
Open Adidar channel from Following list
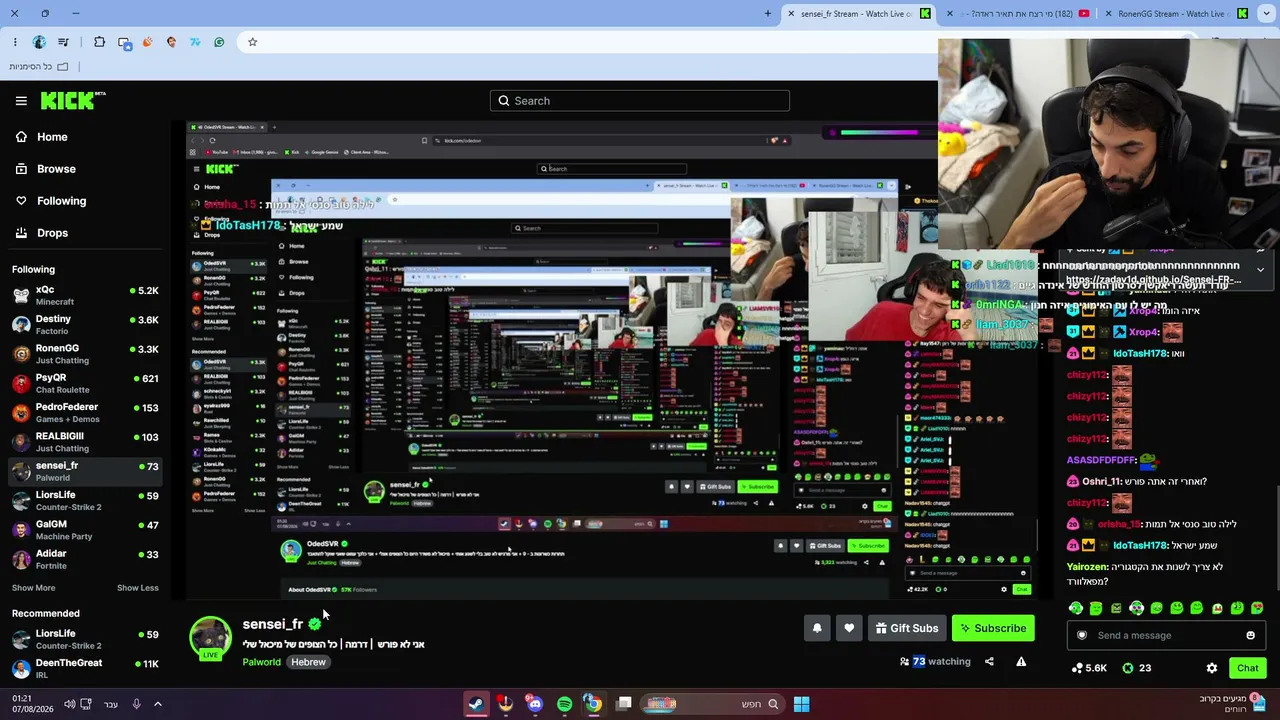click(85, 558)
